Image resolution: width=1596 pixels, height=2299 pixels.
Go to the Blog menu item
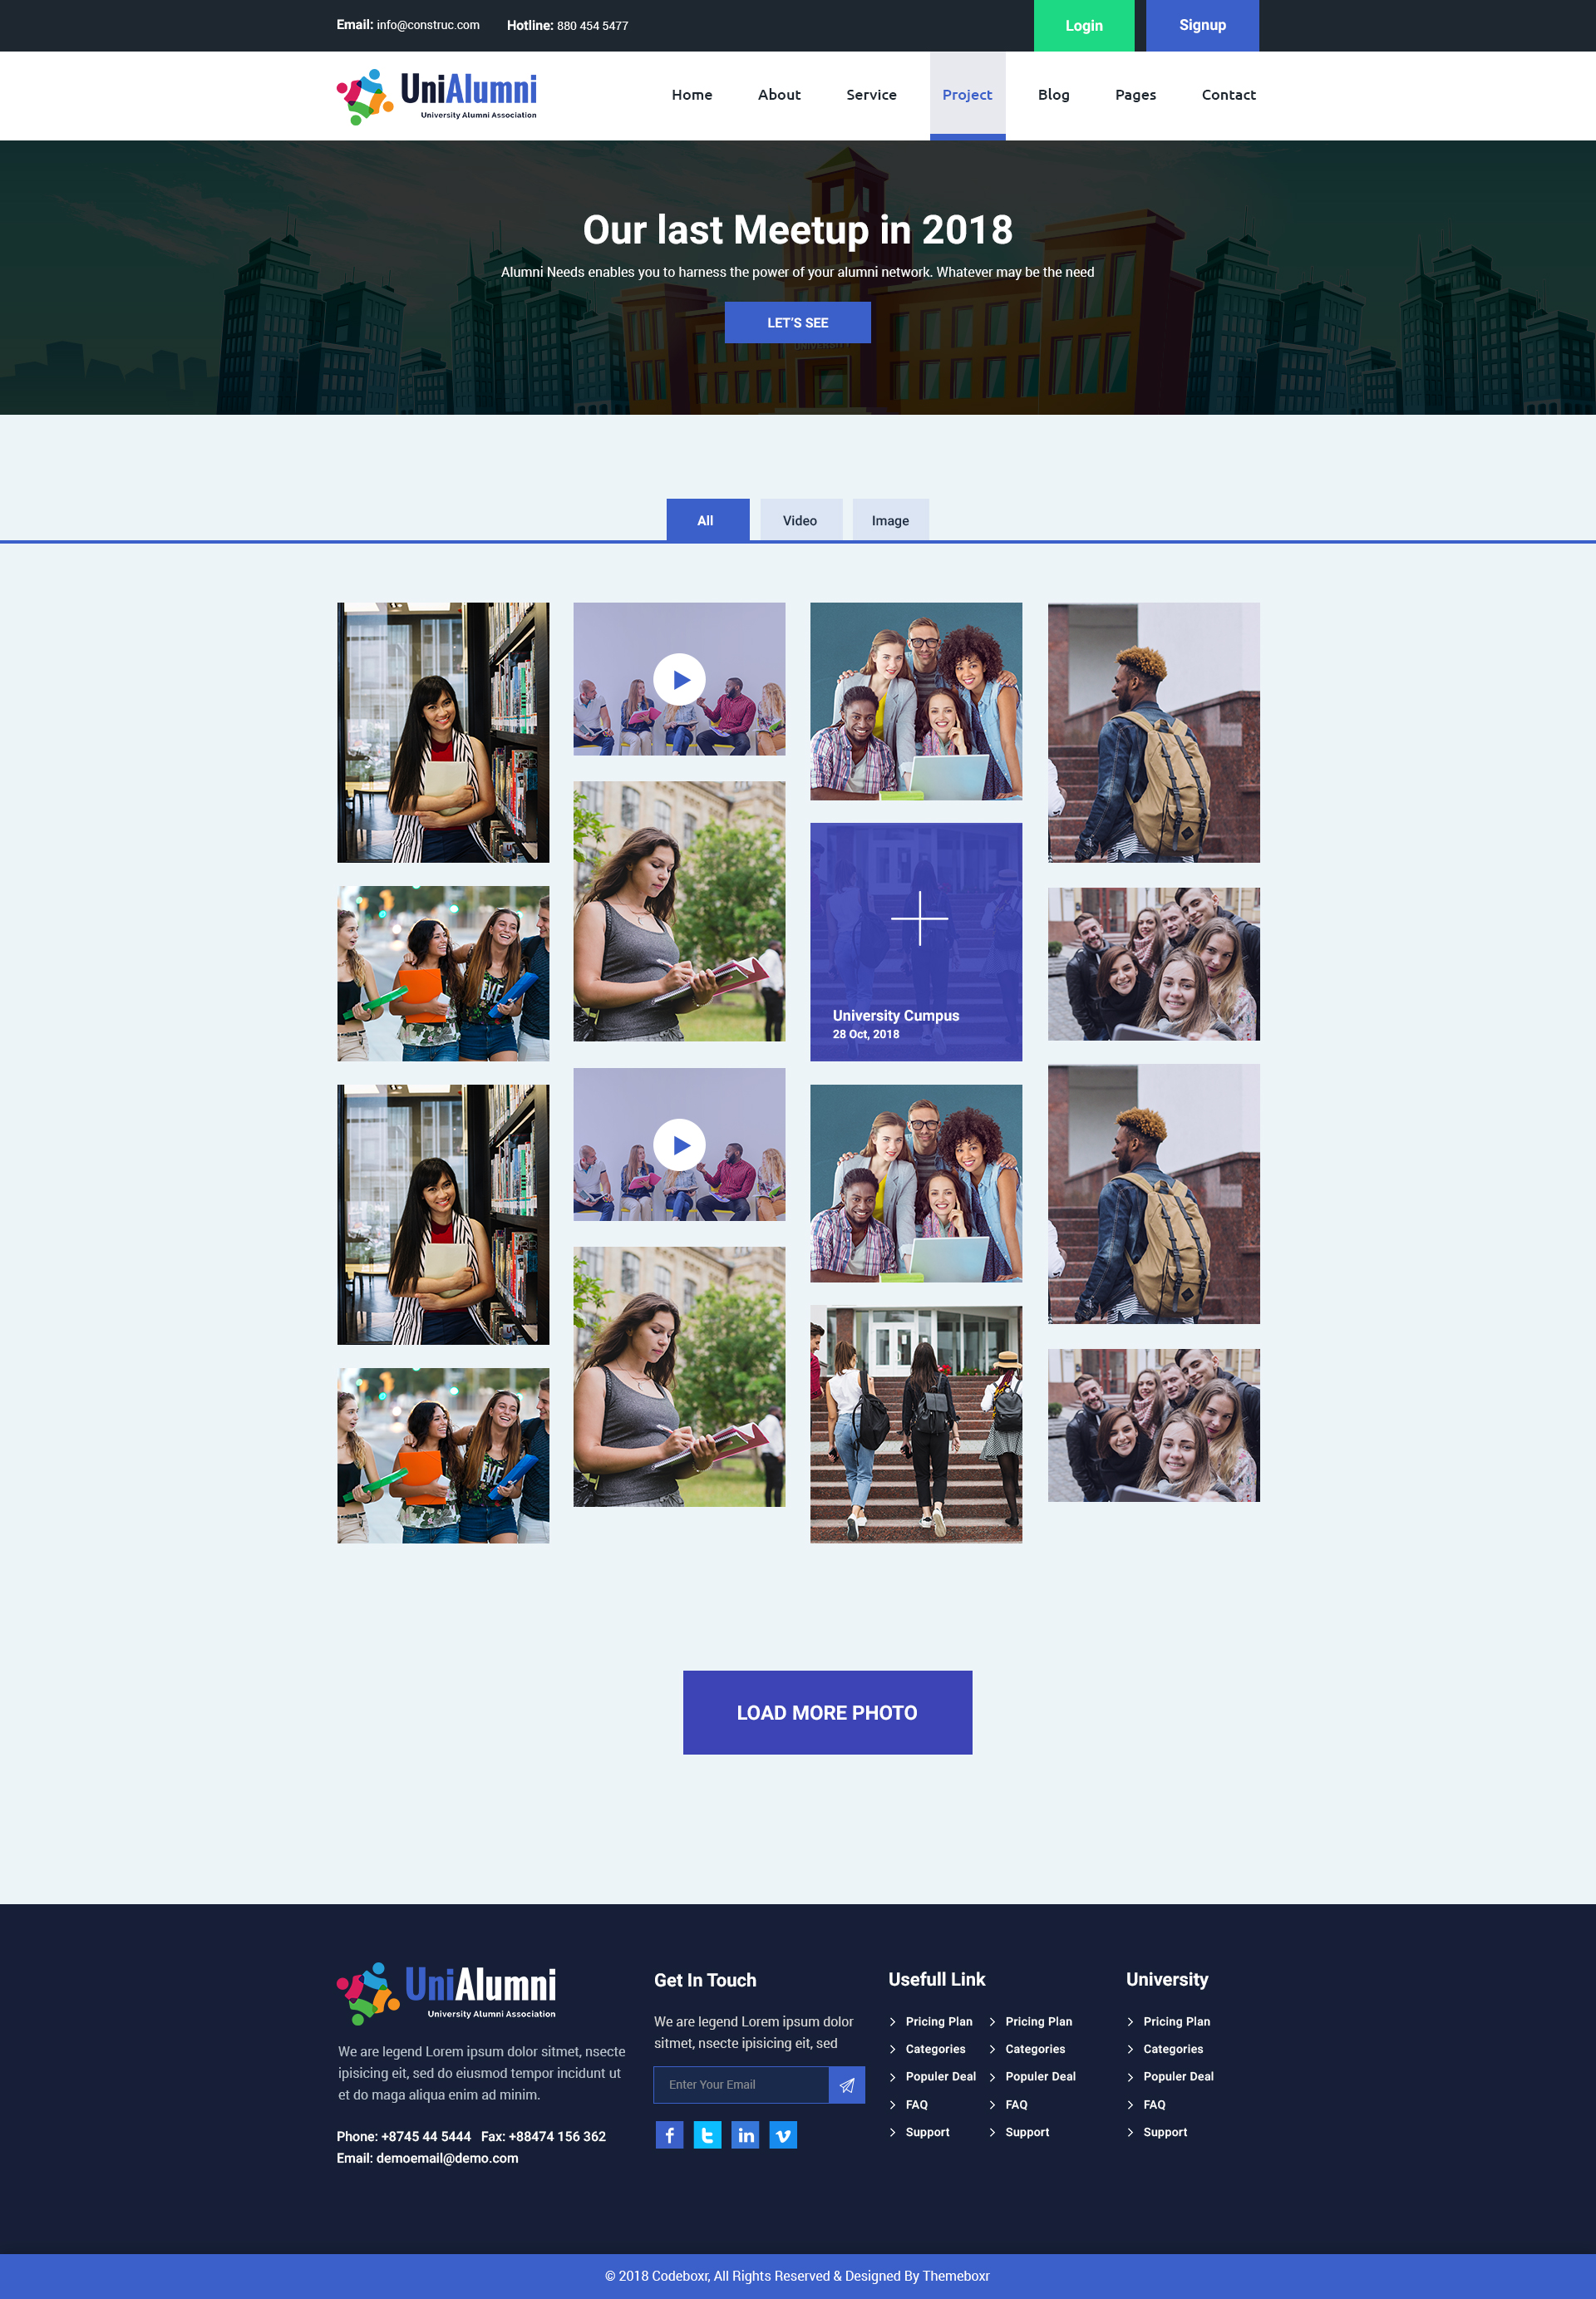(x=1053, y=95)
